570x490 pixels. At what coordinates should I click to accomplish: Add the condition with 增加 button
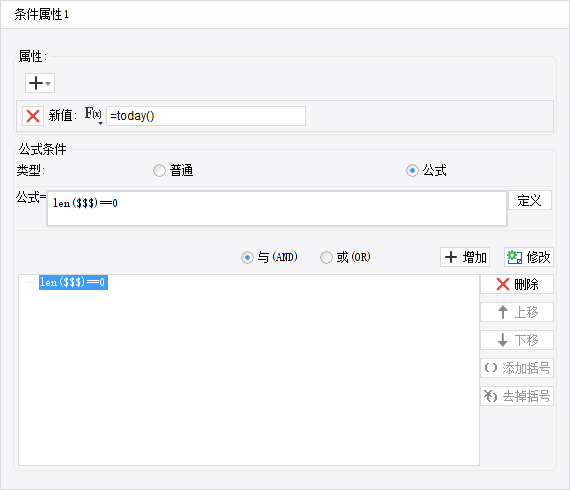coord(465,257)
